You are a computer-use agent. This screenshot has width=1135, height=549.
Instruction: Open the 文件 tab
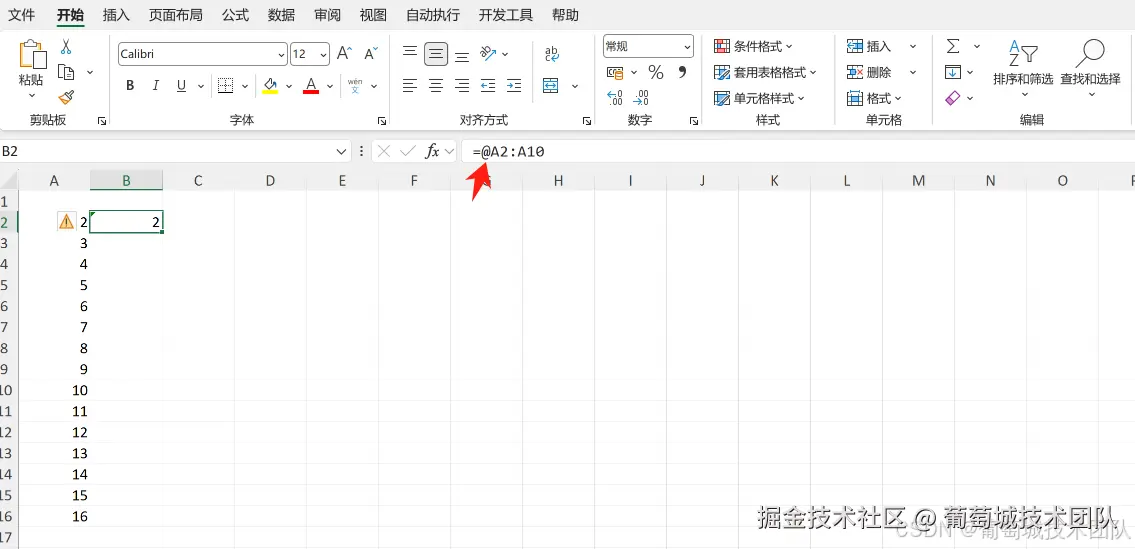tap(22, 14)
